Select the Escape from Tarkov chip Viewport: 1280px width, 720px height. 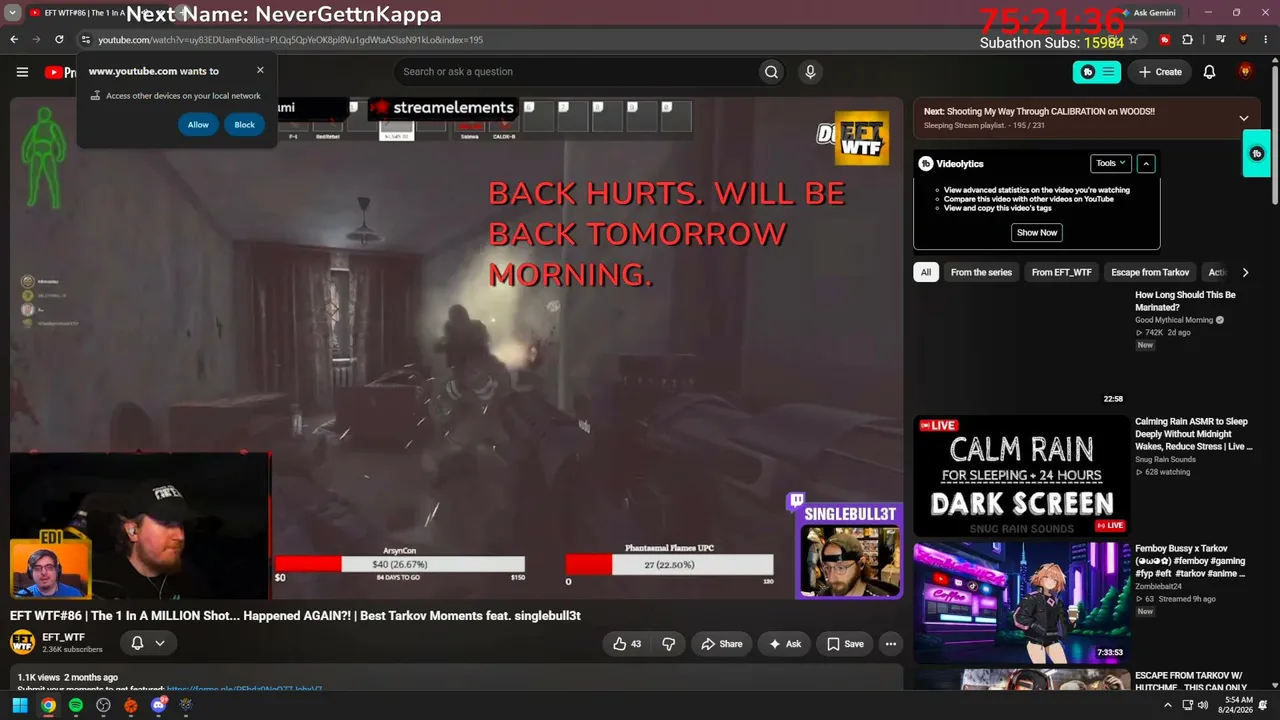tap(1150, 272)
